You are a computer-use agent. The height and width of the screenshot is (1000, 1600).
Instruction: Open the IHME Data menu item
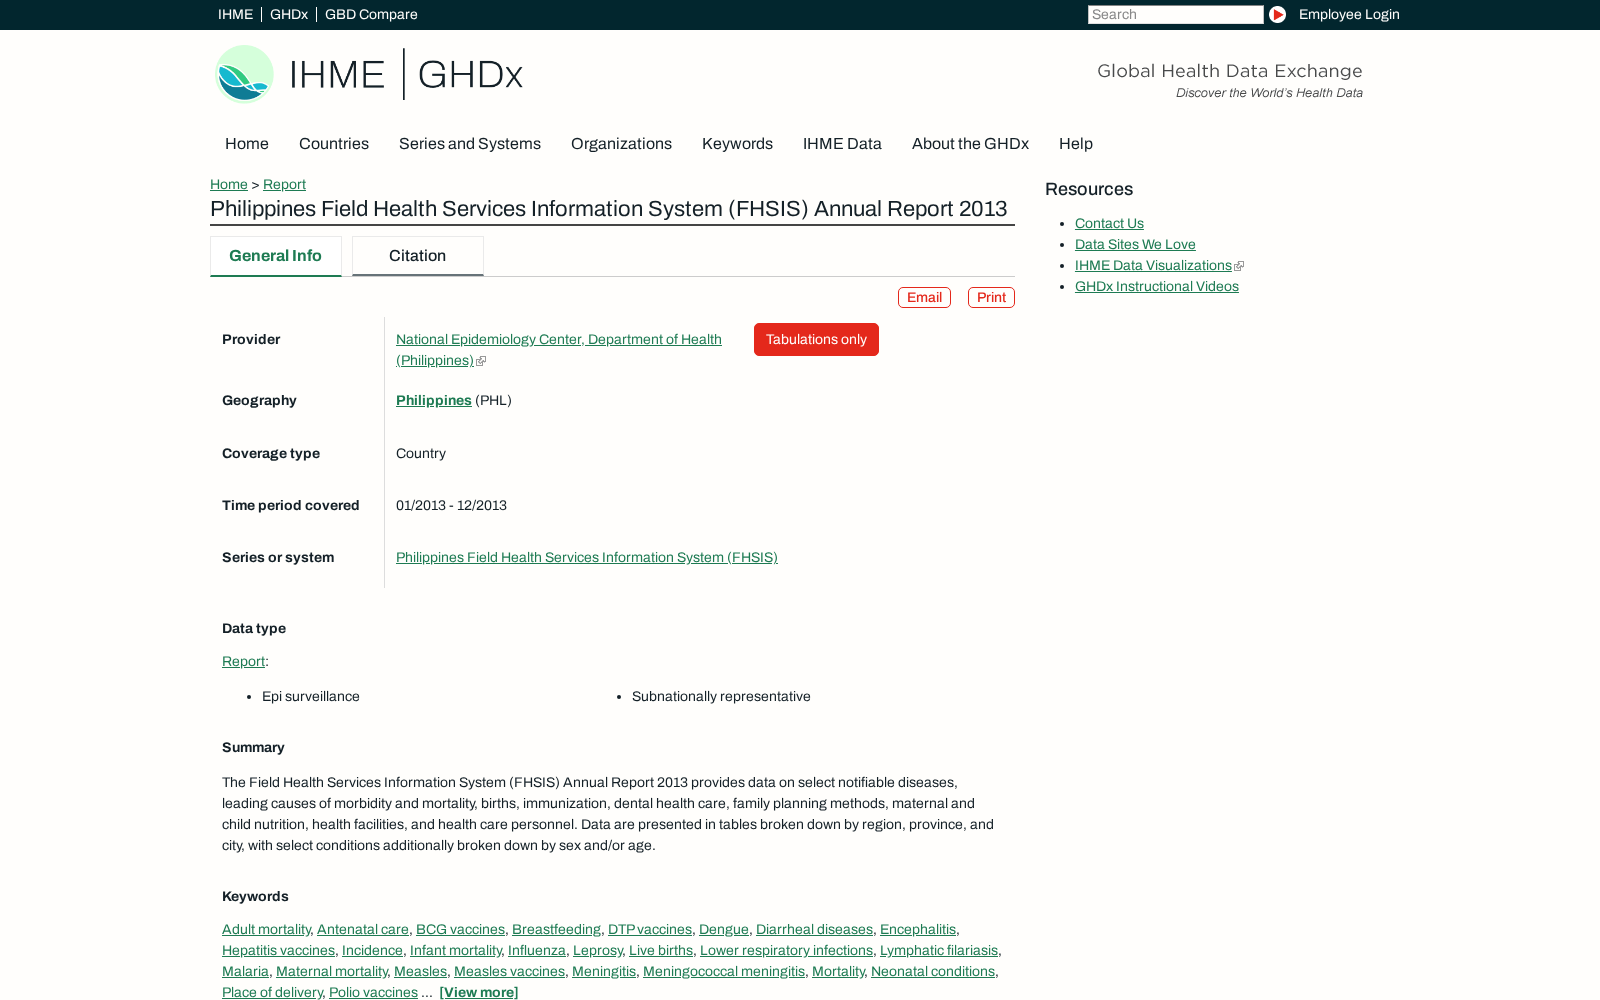pos(842,143)
